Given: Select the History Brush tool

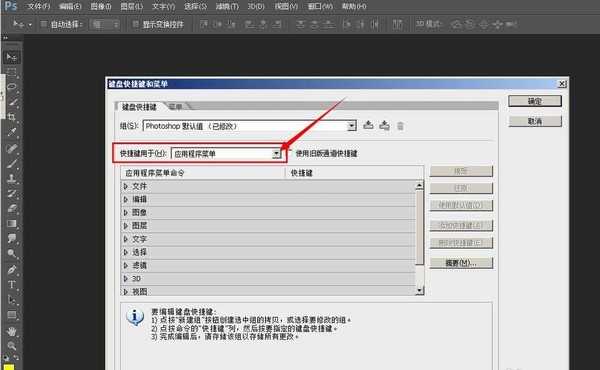Looking at the screenshot, I should [x=11, y=194].
